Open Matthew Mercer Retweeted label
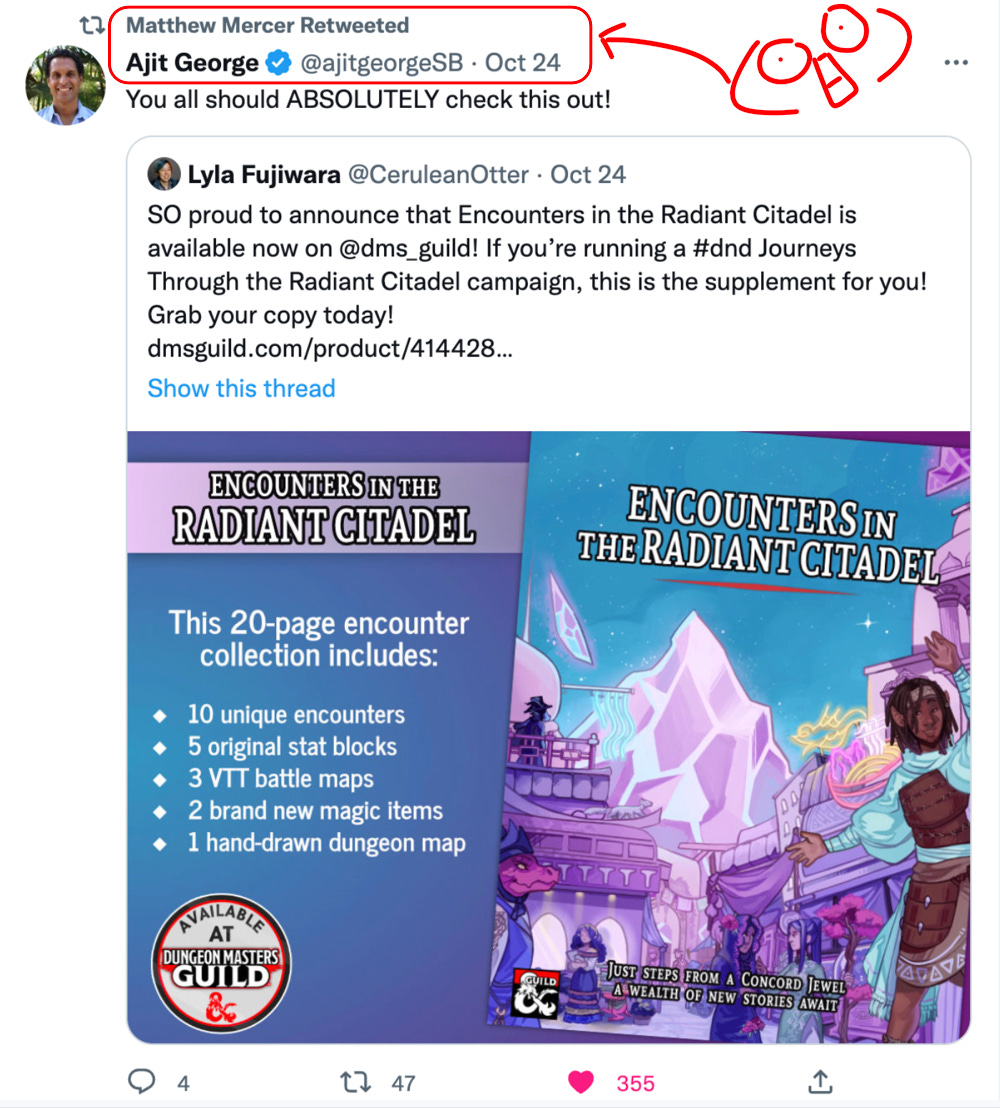The image size is (1000, 1108). tap(267, 25)
